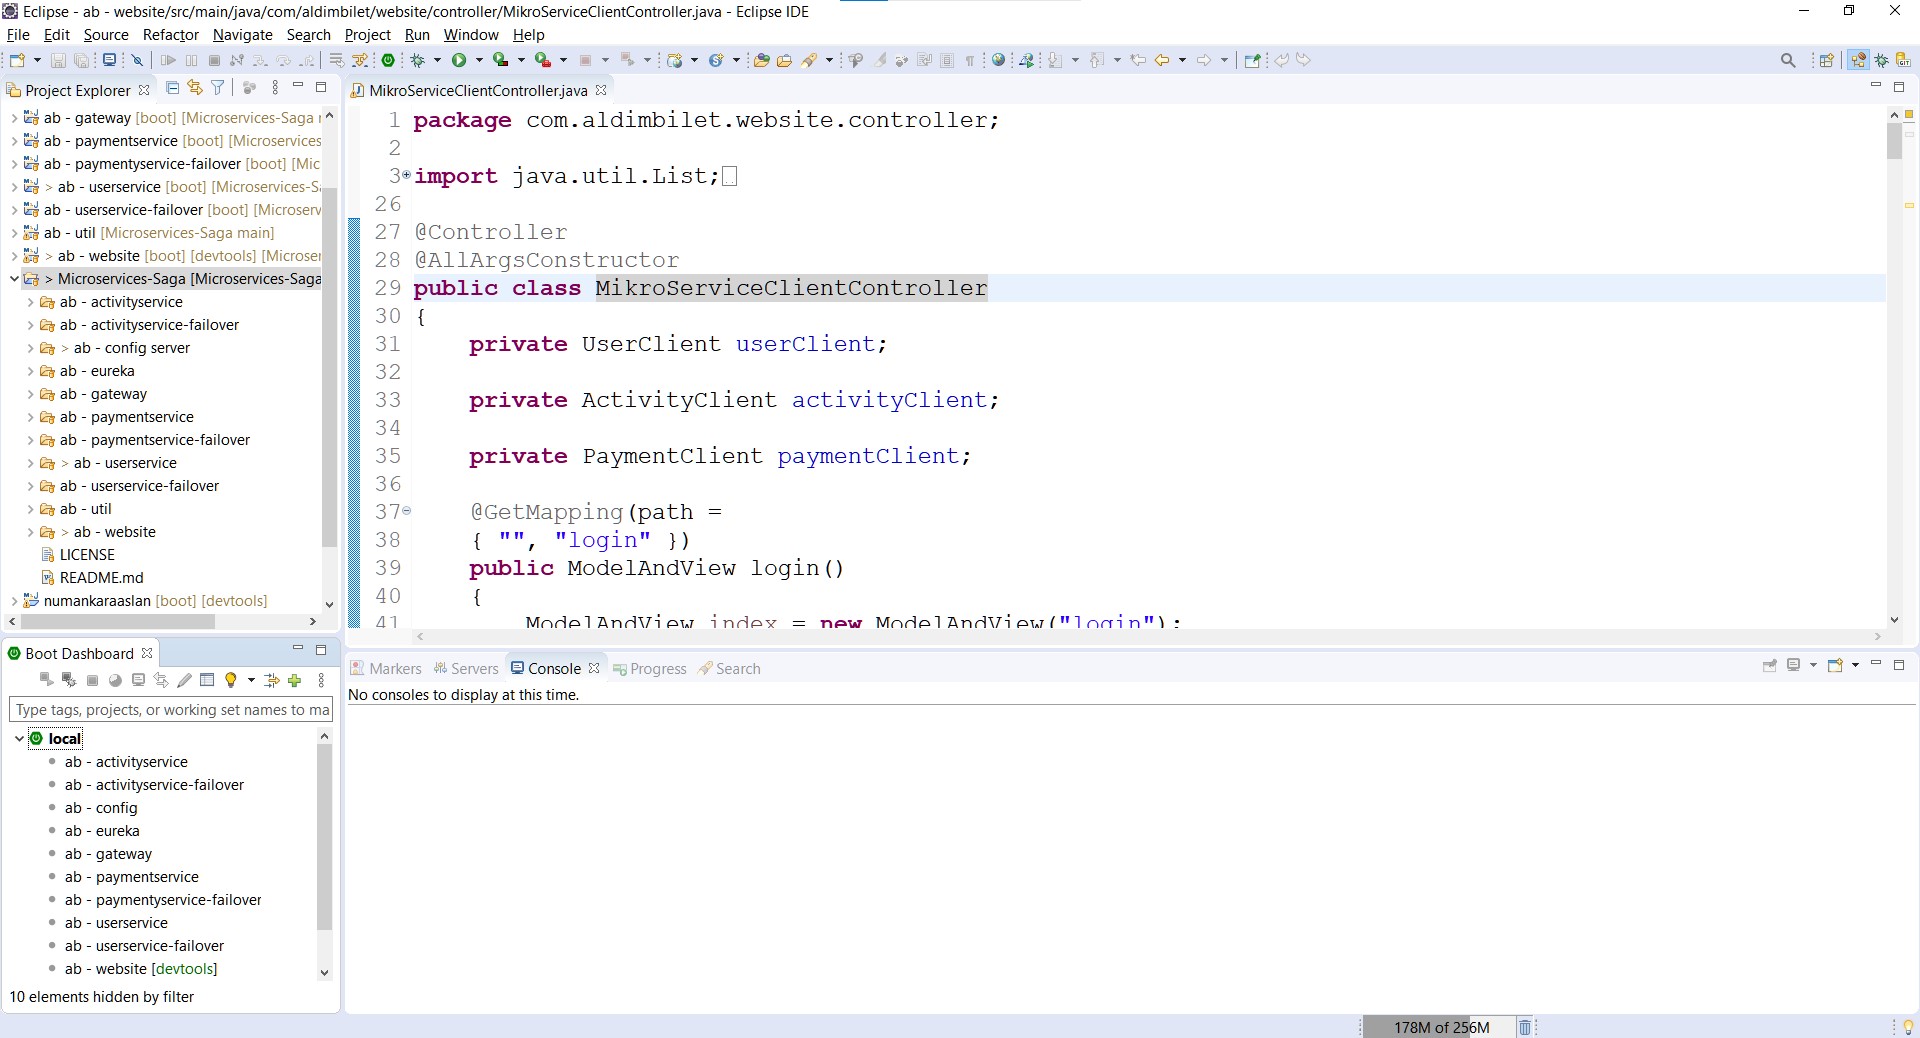Click the Debug bug icon in toolbar

point(418,60)
